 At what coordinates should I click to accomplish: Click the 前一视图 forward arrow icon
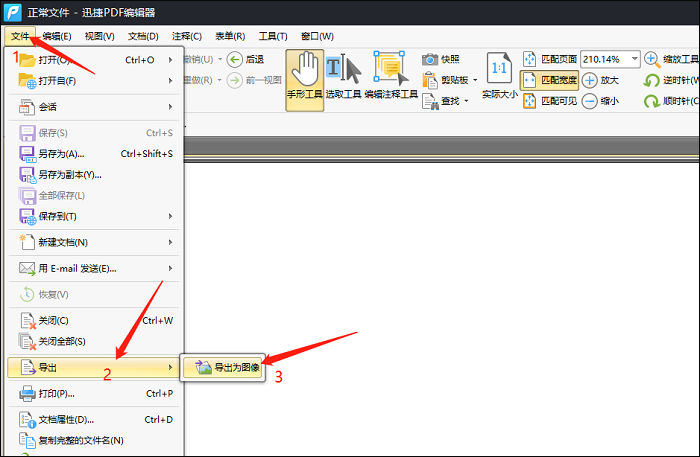(x=234, y=80)
